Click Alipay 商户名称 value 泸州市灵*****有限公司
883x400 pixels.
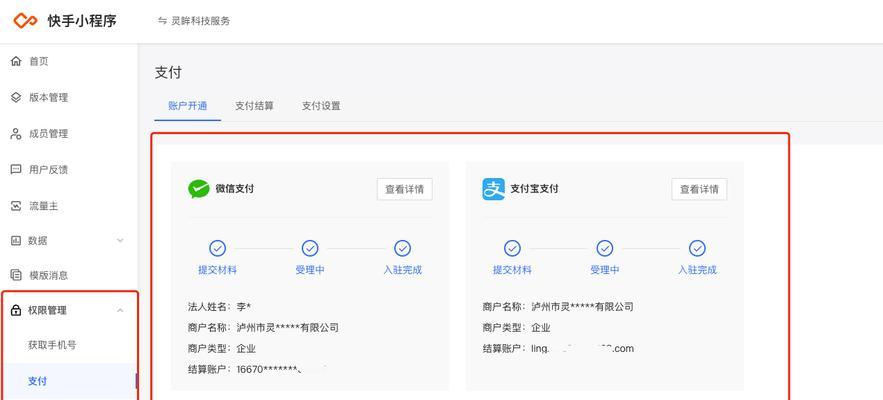pos(582,306)
